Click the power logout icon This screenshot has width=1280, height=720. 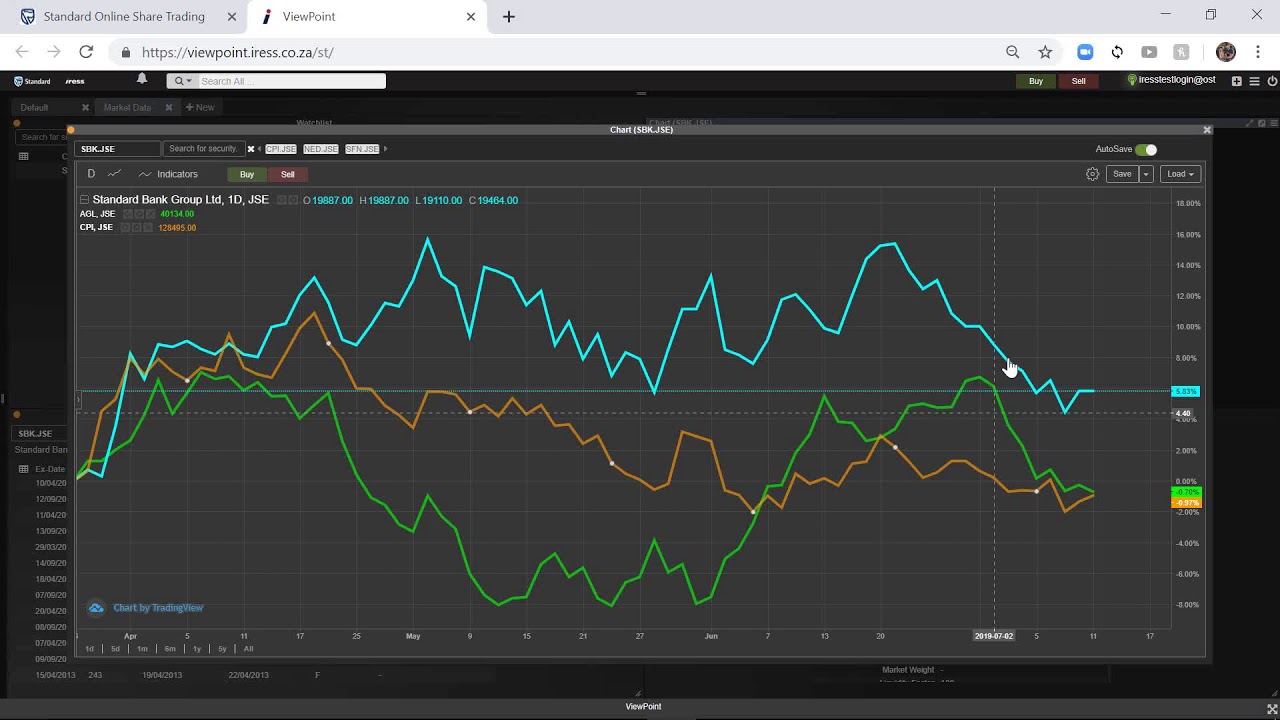click(1273, 81)
